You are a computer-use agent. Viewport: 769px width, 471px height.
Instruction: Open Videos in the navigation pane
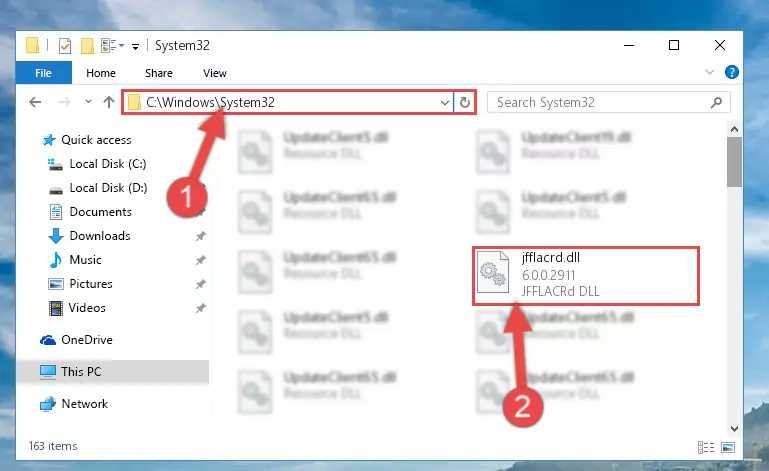click(x=77, y=308)
